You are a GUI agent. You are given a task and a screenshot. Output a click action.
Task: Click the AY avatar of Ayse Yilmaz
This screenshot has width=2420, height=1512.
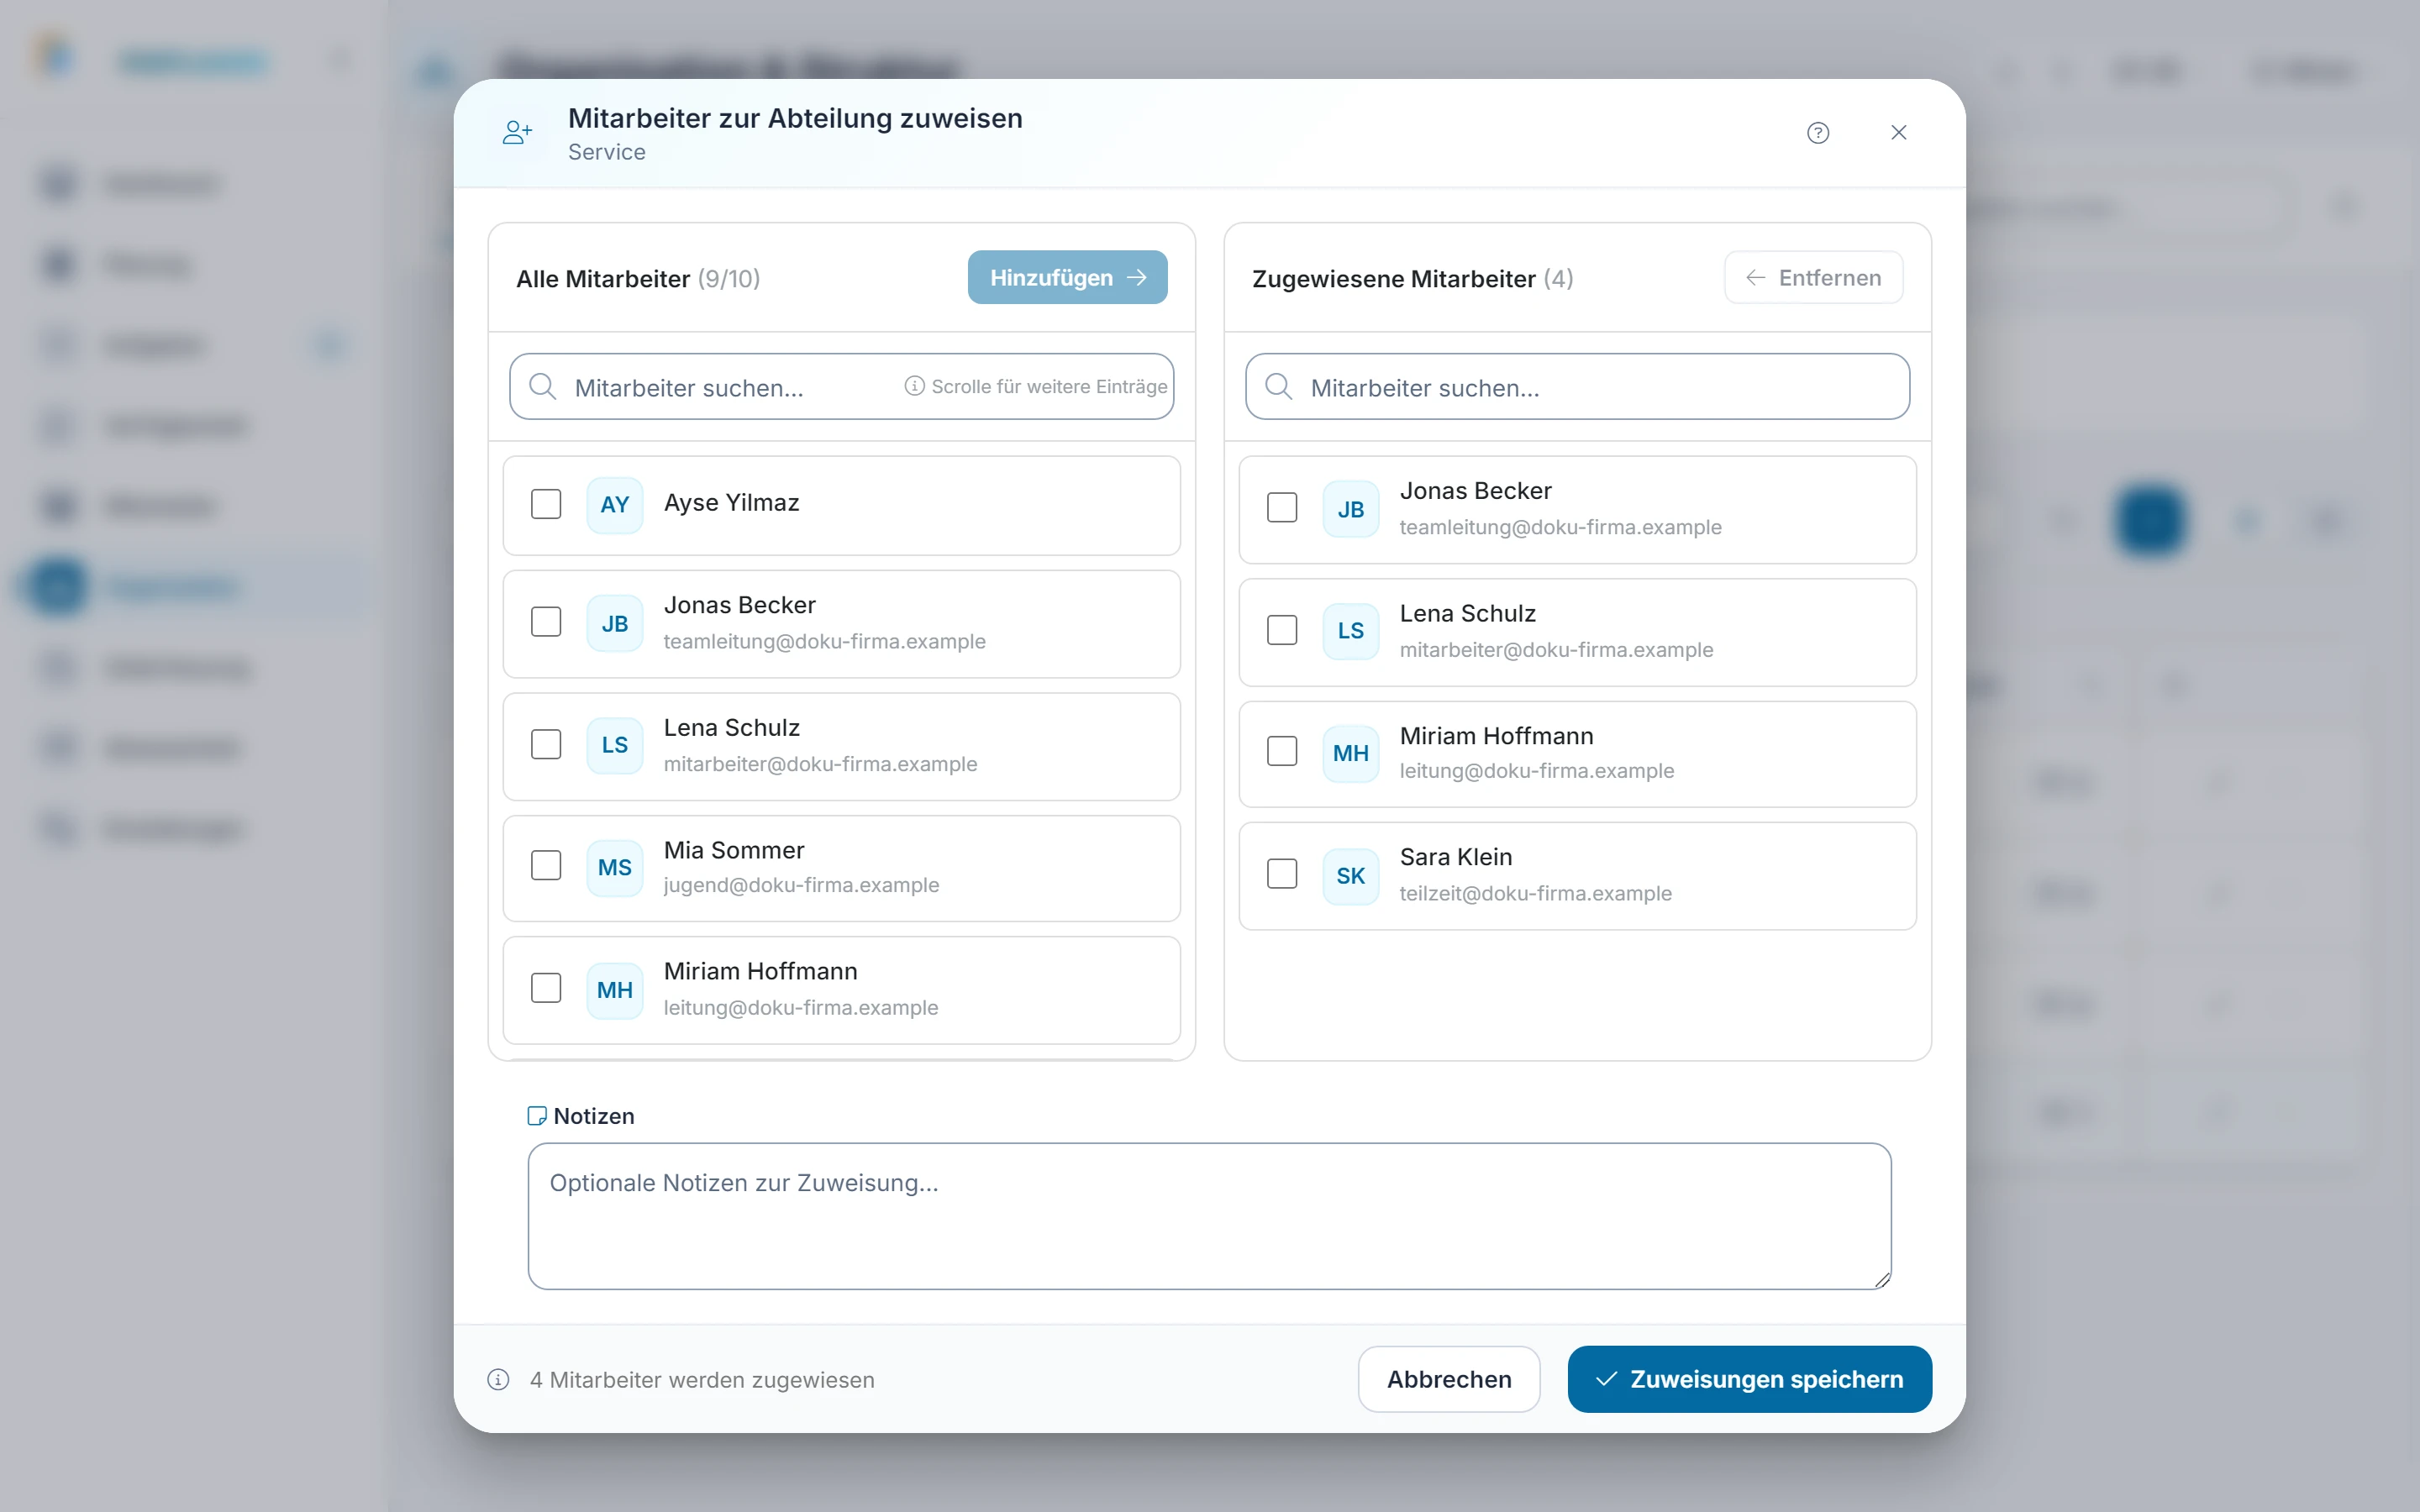[x=615, y=505]
